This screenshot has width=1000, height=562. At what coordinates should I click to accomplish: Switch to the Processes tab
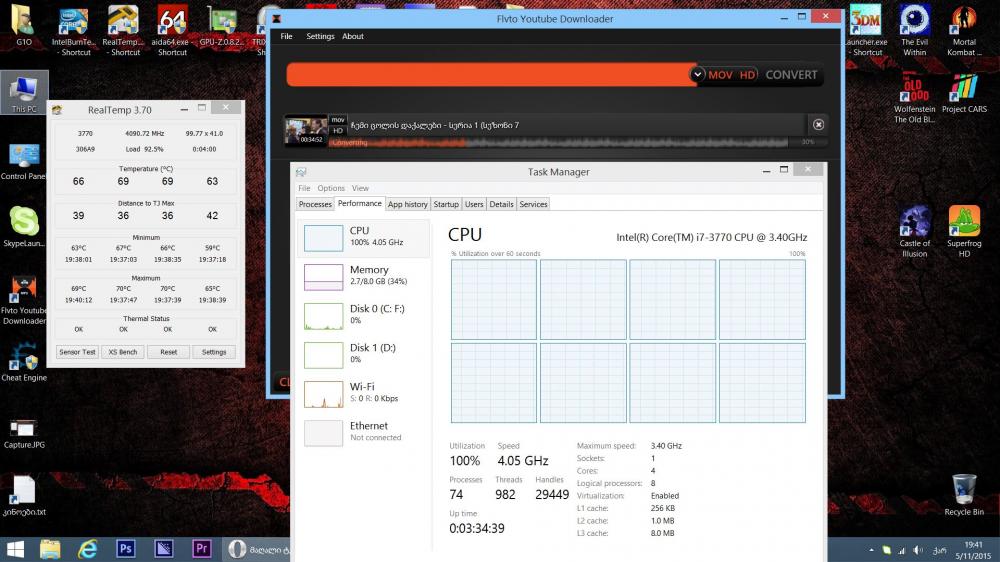(x=315, y=204)
